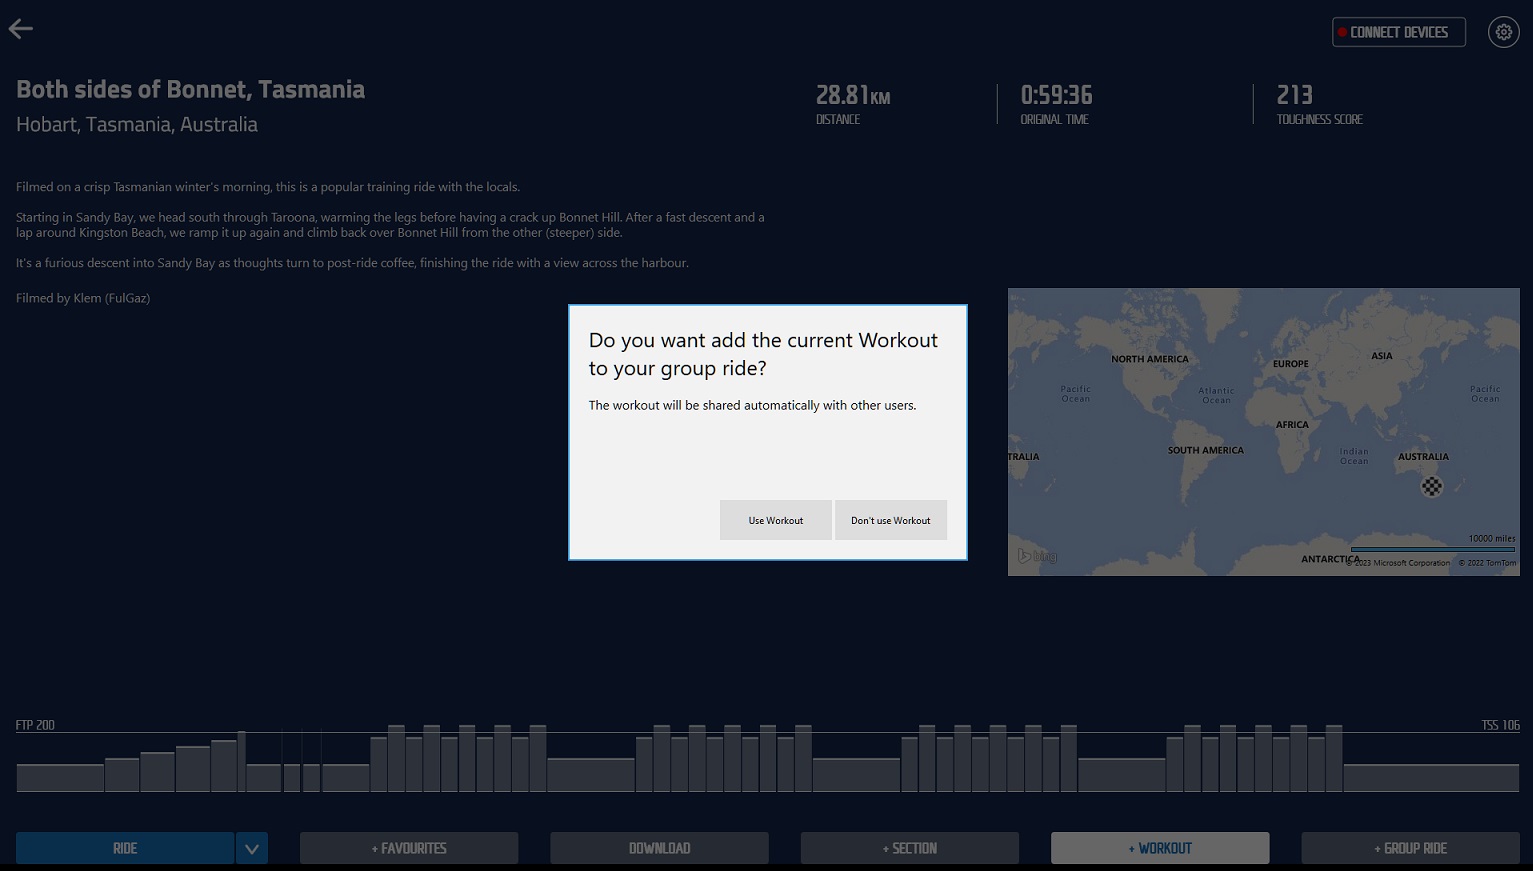Screen dimensions: 1533x871
Task: Click the checkered flag map marker
Action: click(x=1432, y=487)
